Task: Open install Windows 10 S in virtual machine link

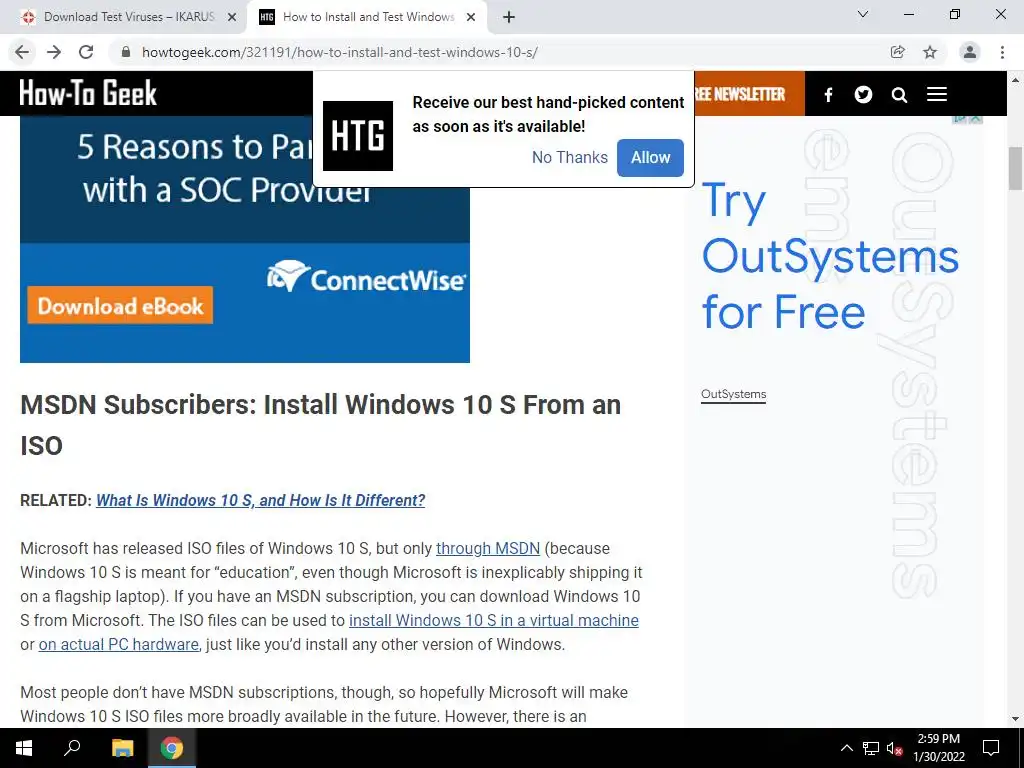Action: click(494, 620)
